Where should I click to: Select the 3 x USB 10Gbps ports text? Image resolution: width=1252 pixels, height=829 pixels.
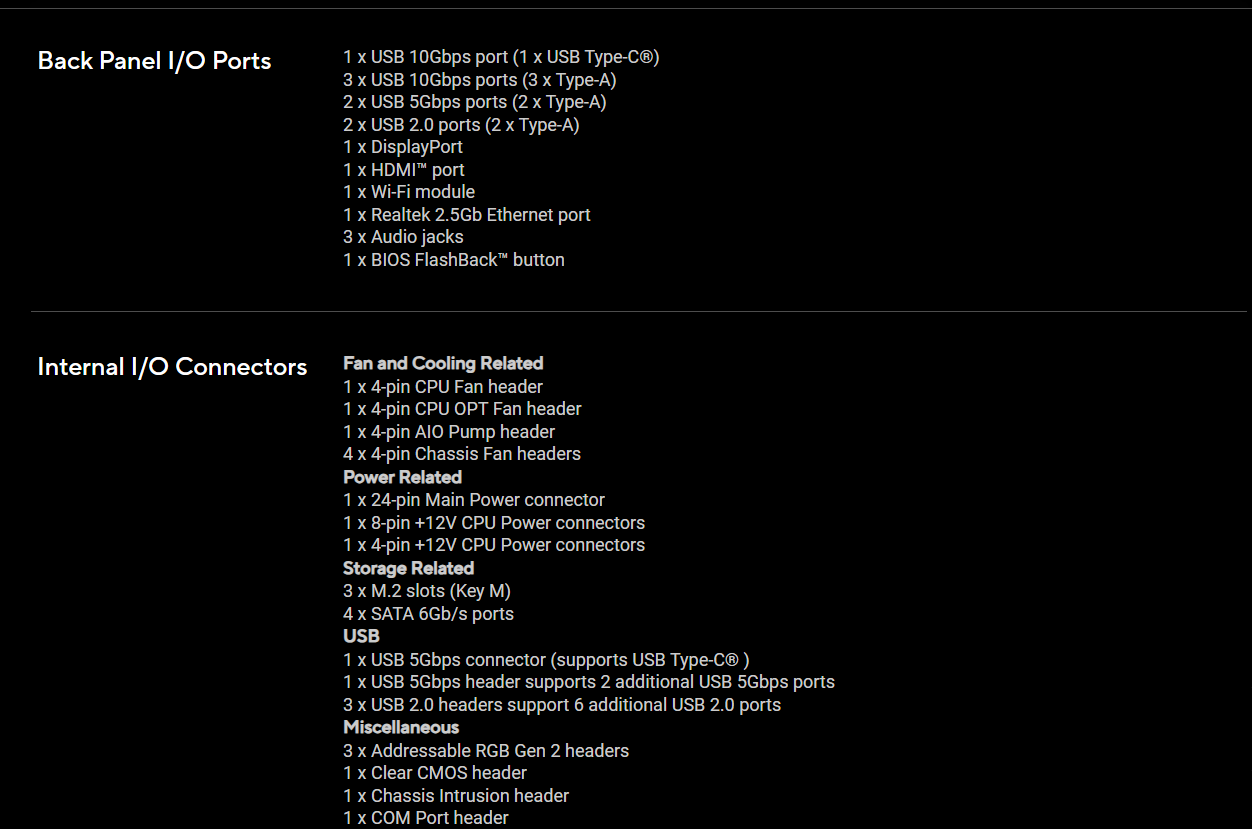479,80
